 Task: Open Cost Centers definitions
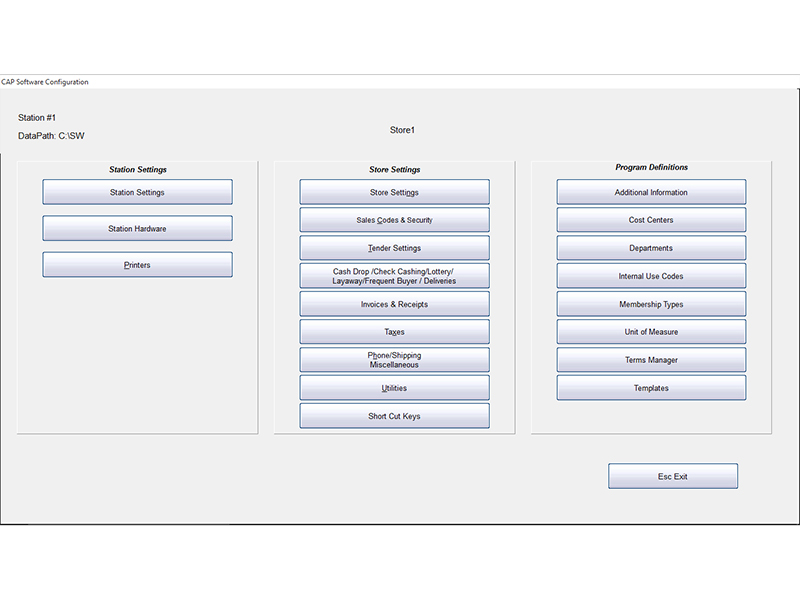(651, 220)
